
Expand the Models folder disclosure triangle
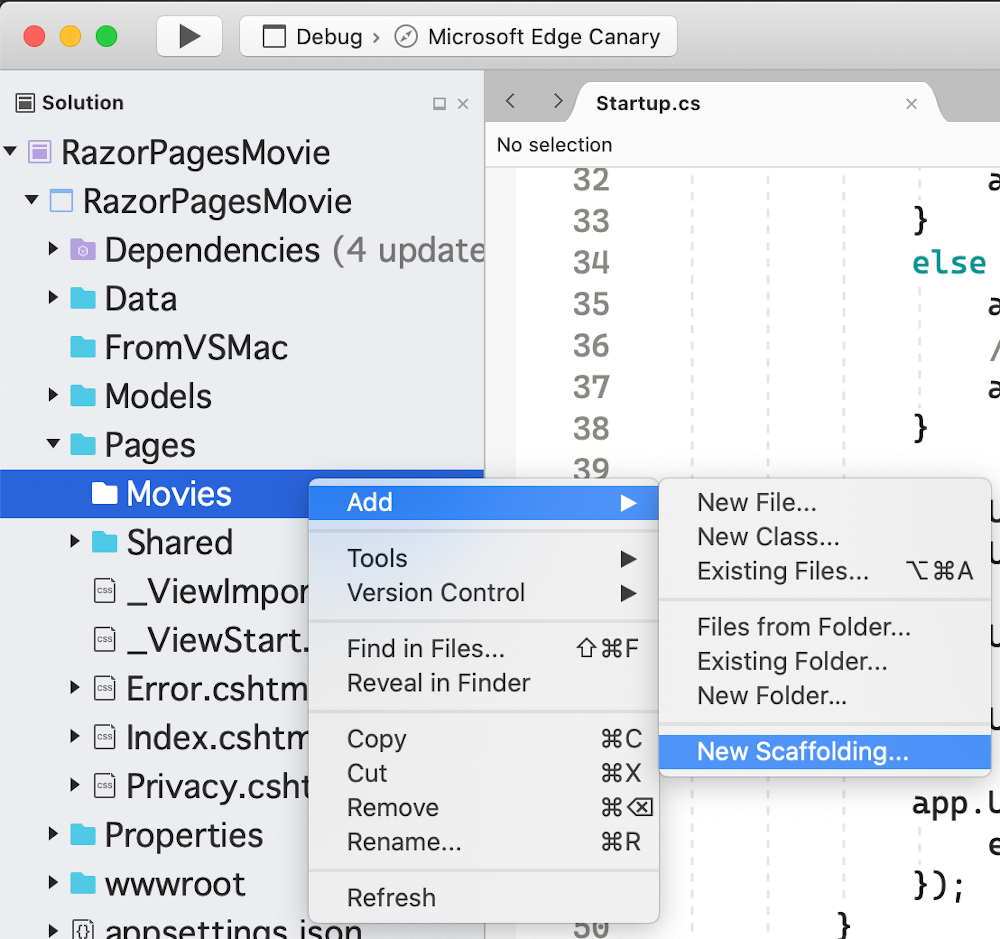(x=52, y=396)
